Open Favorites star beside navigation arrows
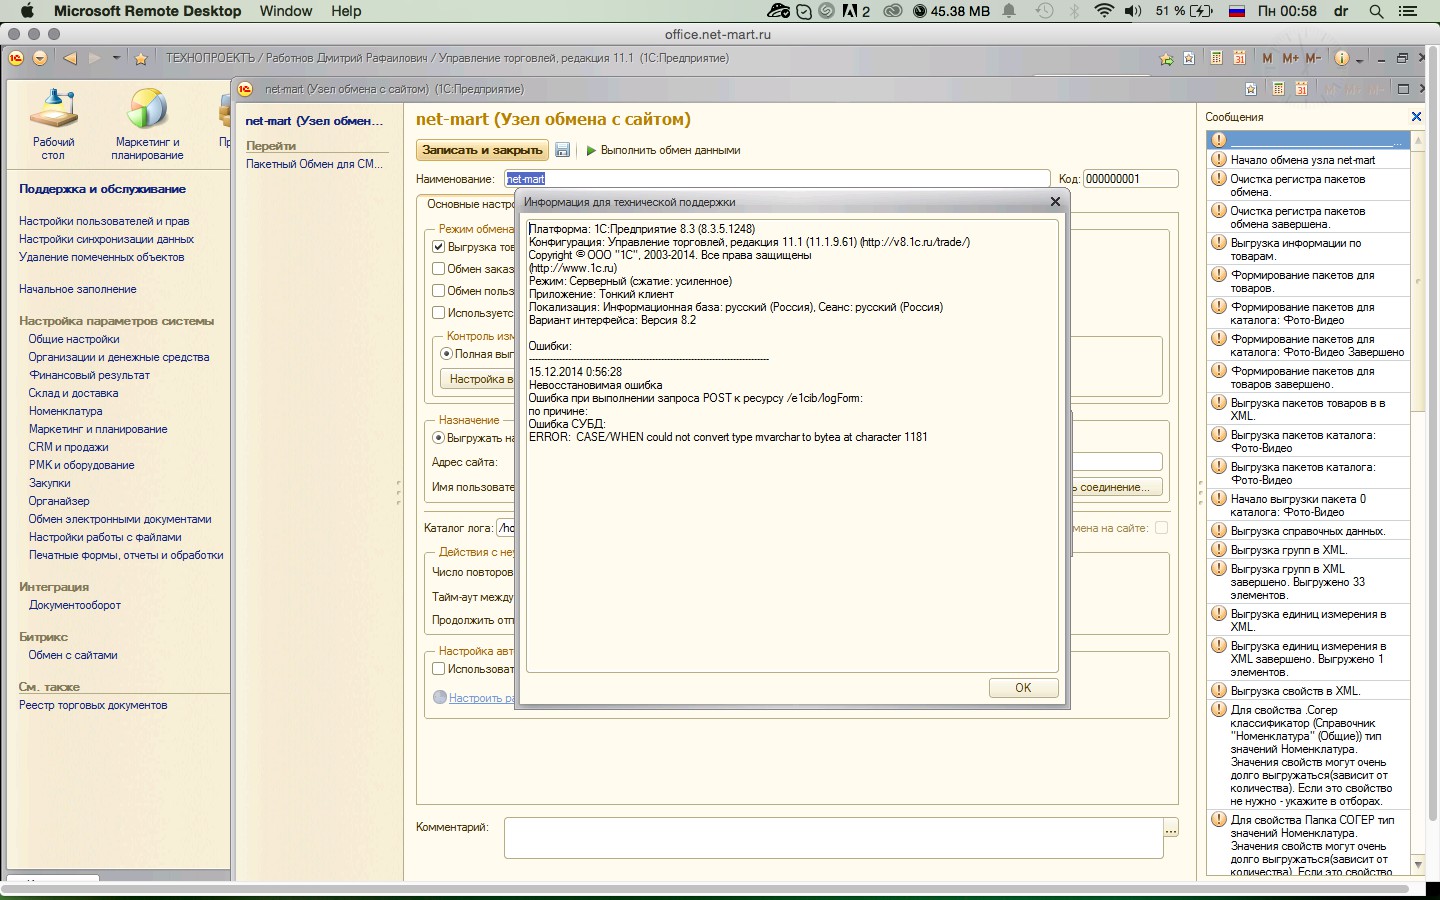This screenshot has height=900, width=1440. (x=141, y=58)
